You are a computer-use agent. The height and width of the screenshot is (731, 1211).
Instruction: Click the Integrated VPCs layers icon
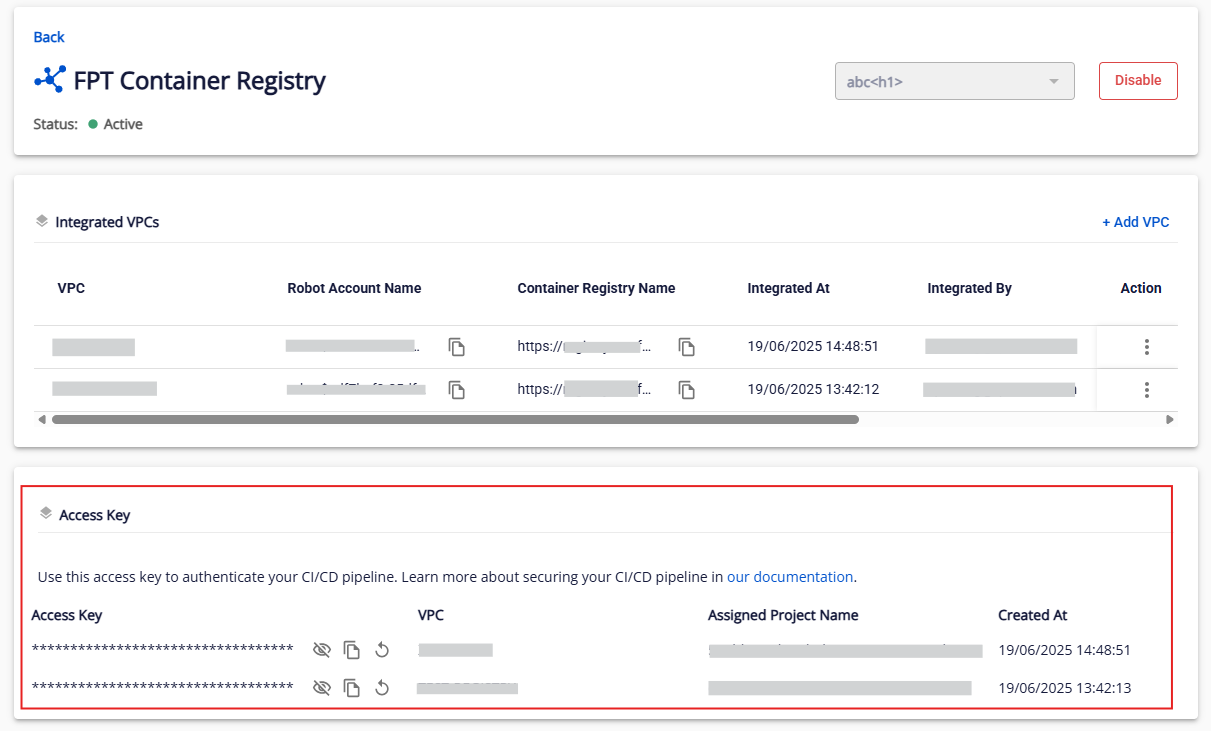pos(42,221)
